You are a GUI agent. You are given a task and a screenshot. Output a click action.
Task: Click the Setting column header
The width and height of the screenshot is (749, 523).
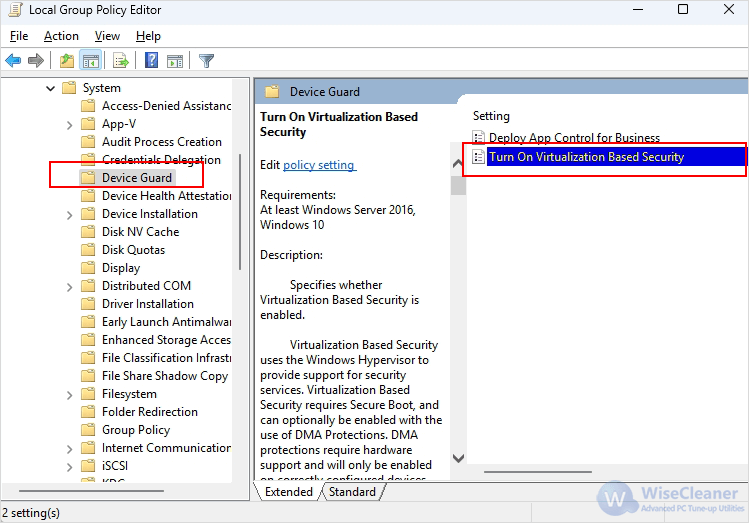(x=491, y=116)
